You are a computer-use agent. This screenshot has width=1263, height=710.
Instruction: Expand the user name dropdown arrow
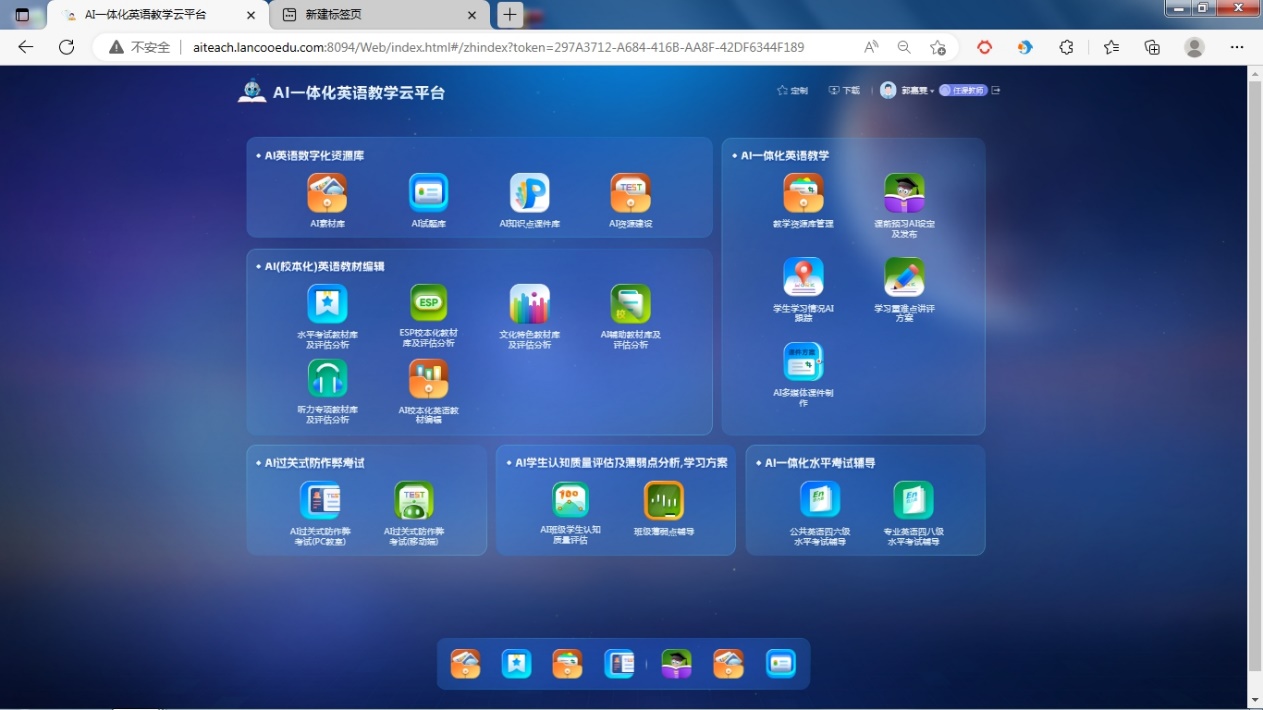pos(932,91)
